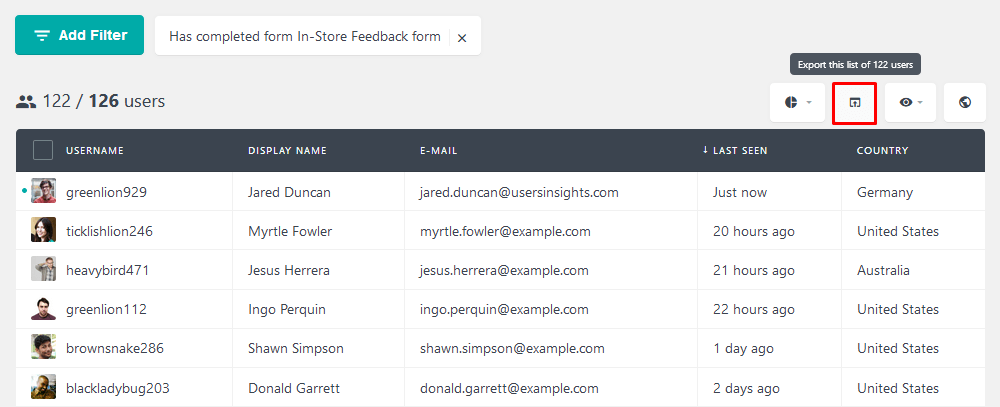
Task: Open the pie chart segments dropdown
Action: pyautogui.click(x=798, y=102)
